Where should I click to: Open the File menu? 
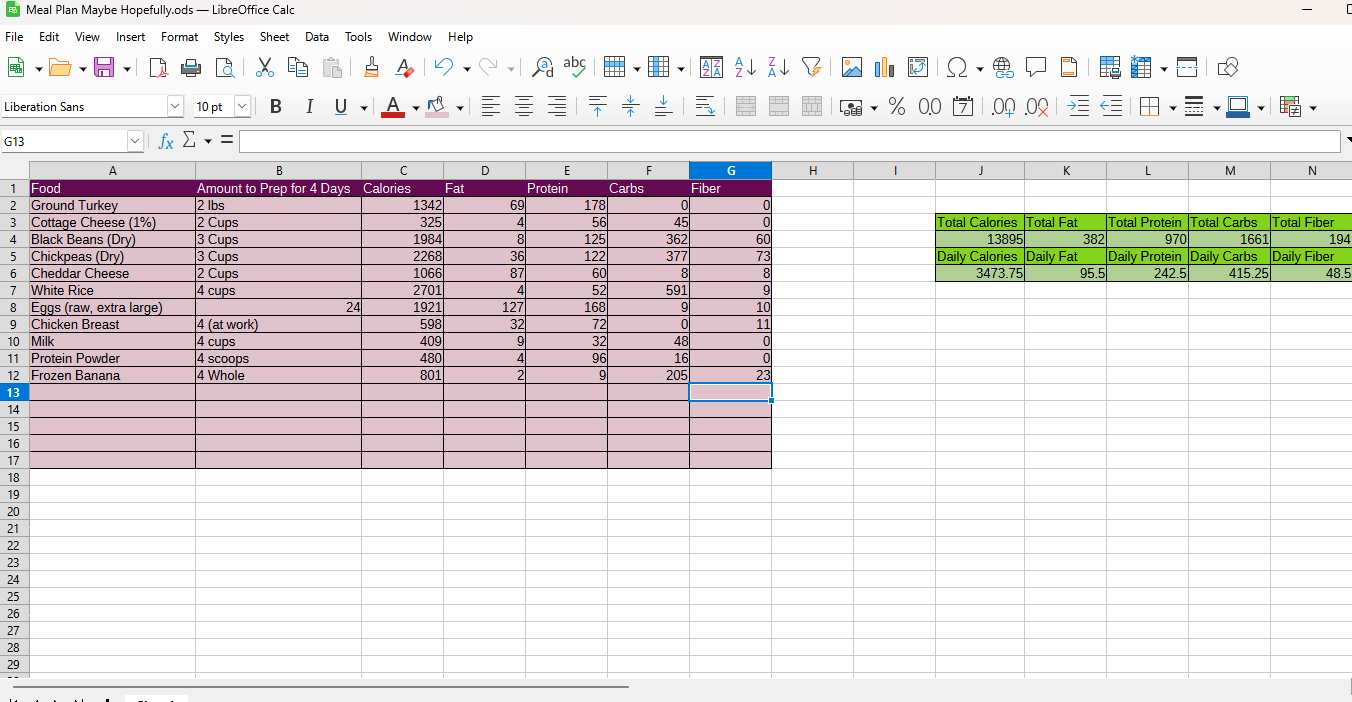[x=14, y=37]
